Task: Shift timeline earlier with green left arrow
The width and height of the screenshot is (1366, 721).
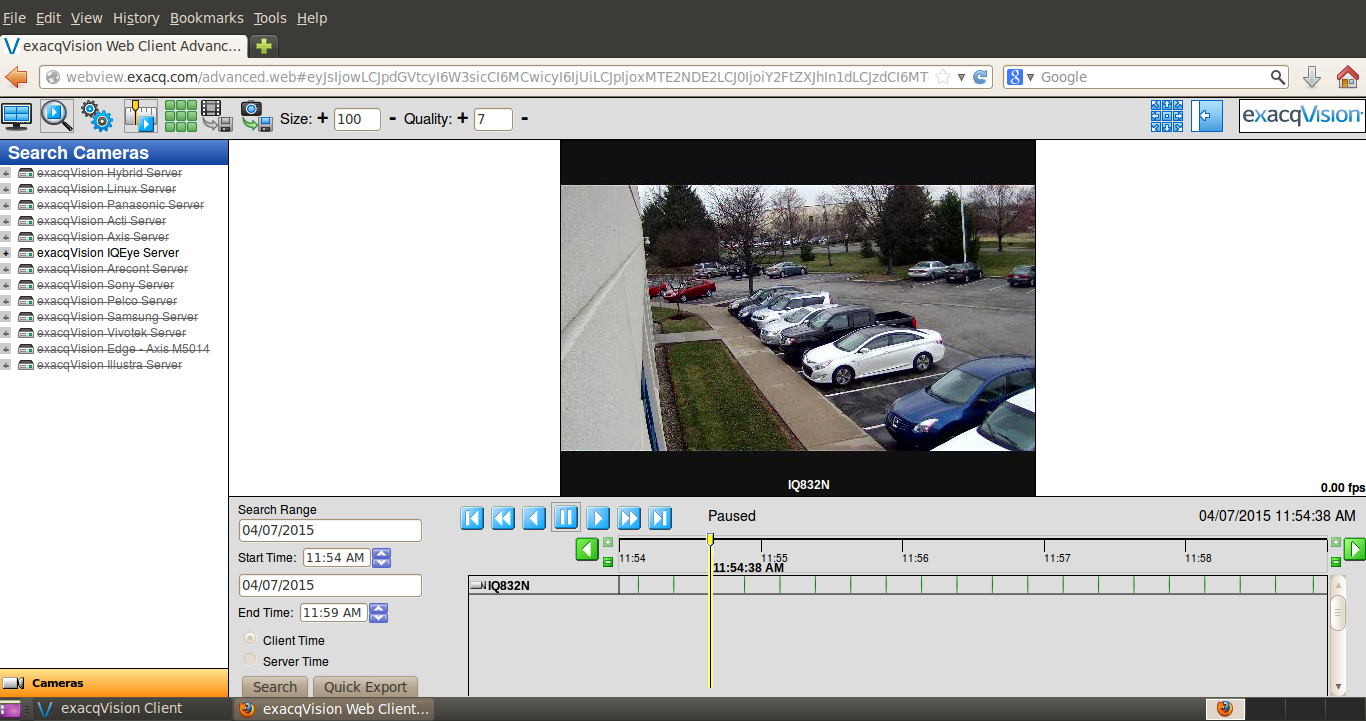Action: [x=587, y=549]
